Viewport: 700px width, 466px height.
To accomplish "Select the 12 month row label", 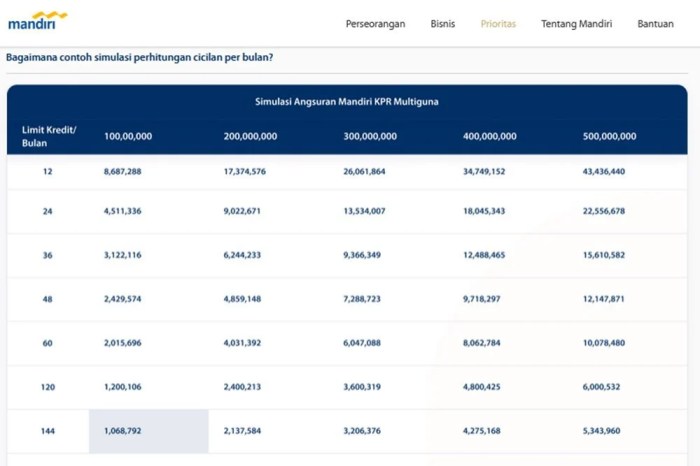I will [x=47, y=171].
